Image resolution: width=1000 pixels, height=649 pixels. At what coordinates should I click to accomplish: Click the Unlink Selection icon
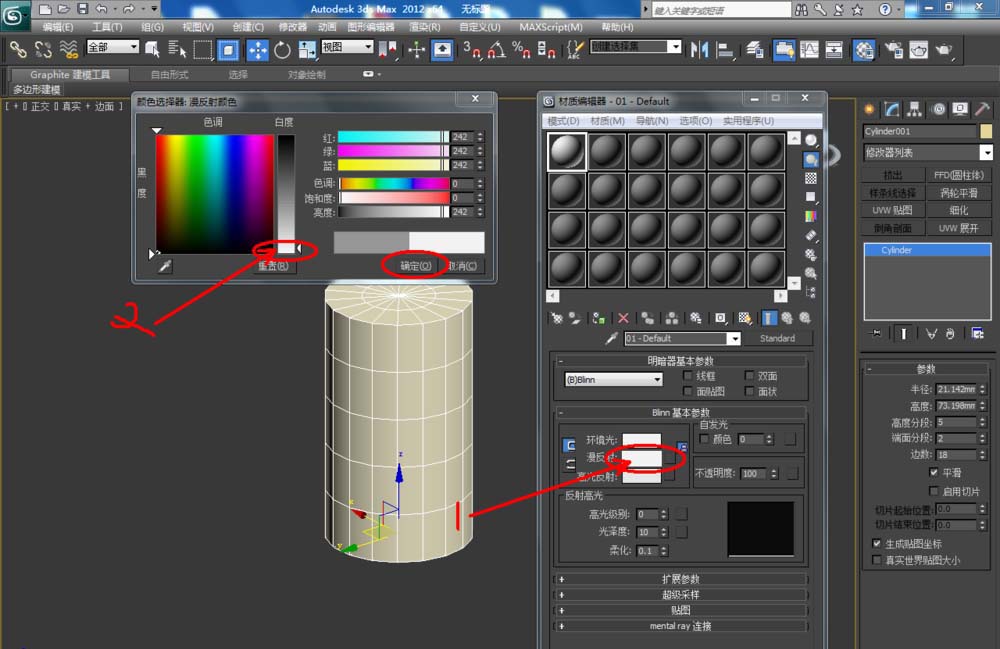43,49
